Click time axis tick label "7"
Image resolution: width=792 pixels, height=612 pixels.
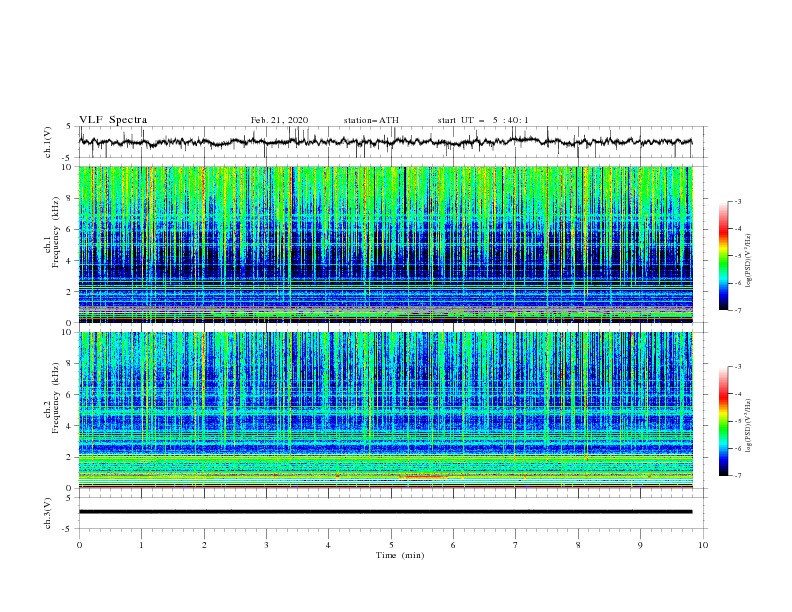point(516,545)
